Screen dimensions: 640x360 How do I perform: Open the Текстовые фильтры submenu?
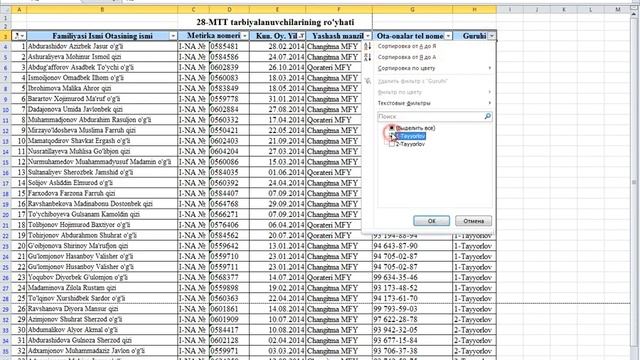click(x=404, y=103)
